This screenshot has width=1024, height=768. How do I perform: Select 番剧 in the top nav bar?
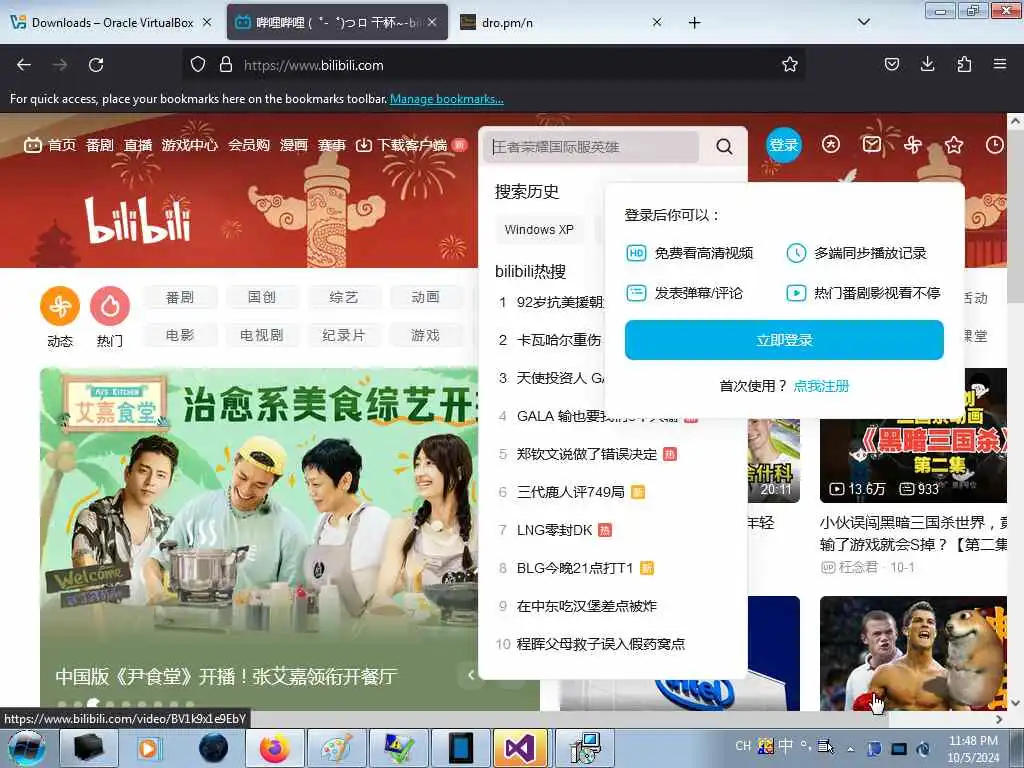pyautogui.click(x=100, y=145)
